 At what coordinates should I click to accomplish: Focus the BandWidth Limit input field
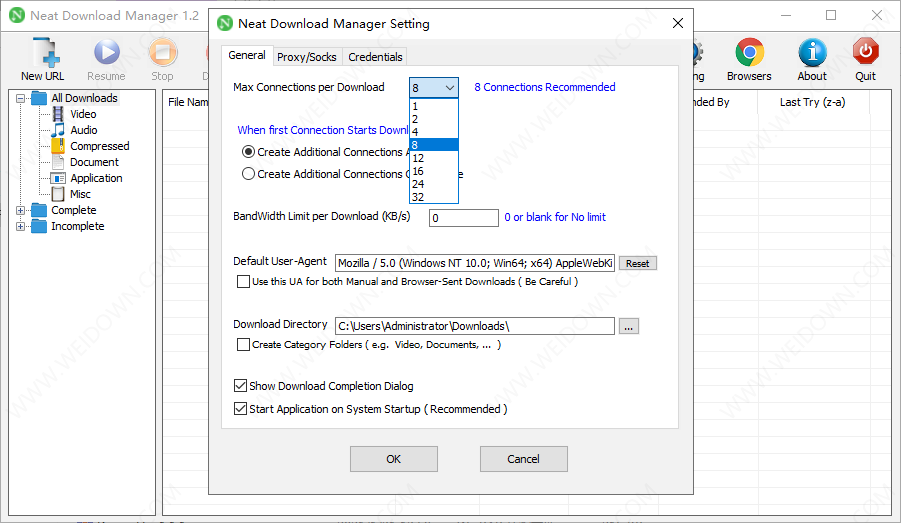point(464,218)
